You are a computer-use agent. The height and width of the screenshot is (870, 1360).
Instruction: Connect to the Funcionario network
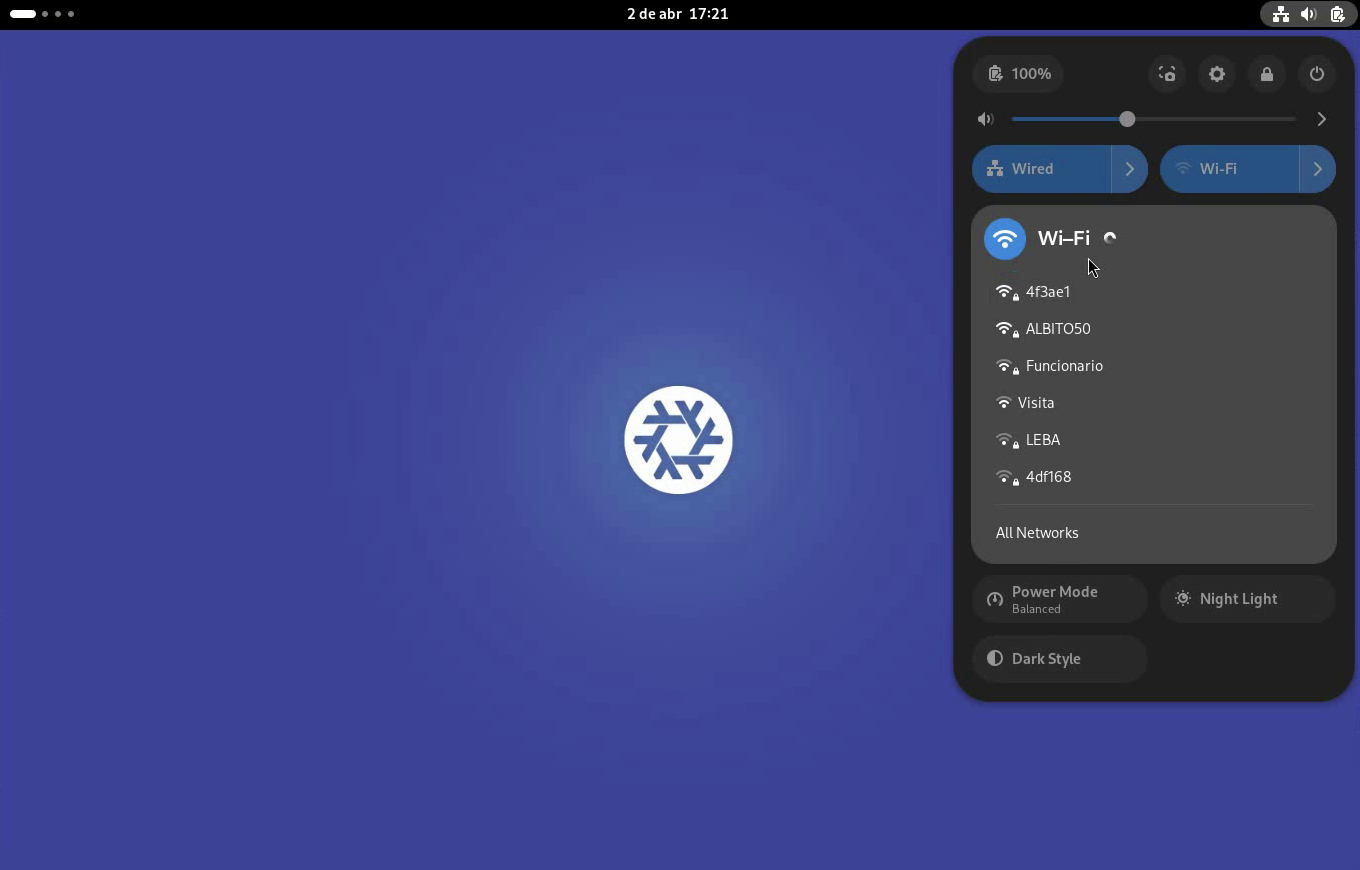[x=1154, y=366]
